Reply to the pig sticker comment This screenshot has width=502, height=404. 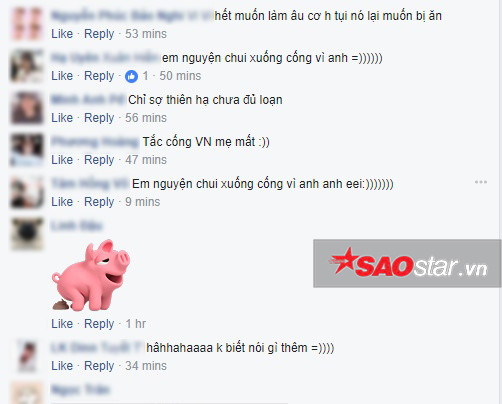click(99, 324)
